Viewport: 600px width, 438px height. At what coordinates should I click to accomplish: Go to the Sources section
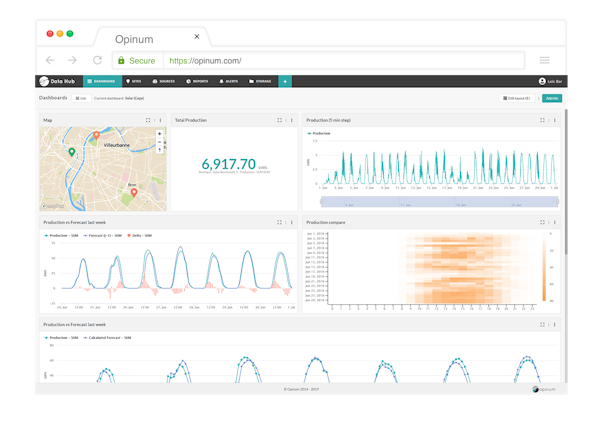pos(163,81)
